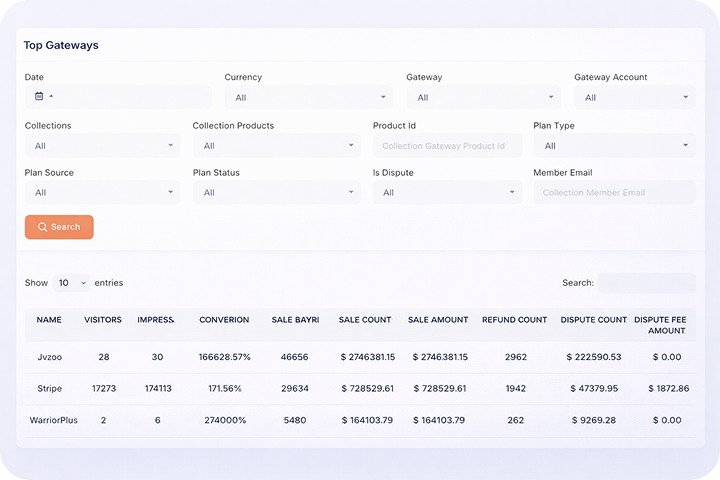Sort by Sale Count column header

[365, 320]
